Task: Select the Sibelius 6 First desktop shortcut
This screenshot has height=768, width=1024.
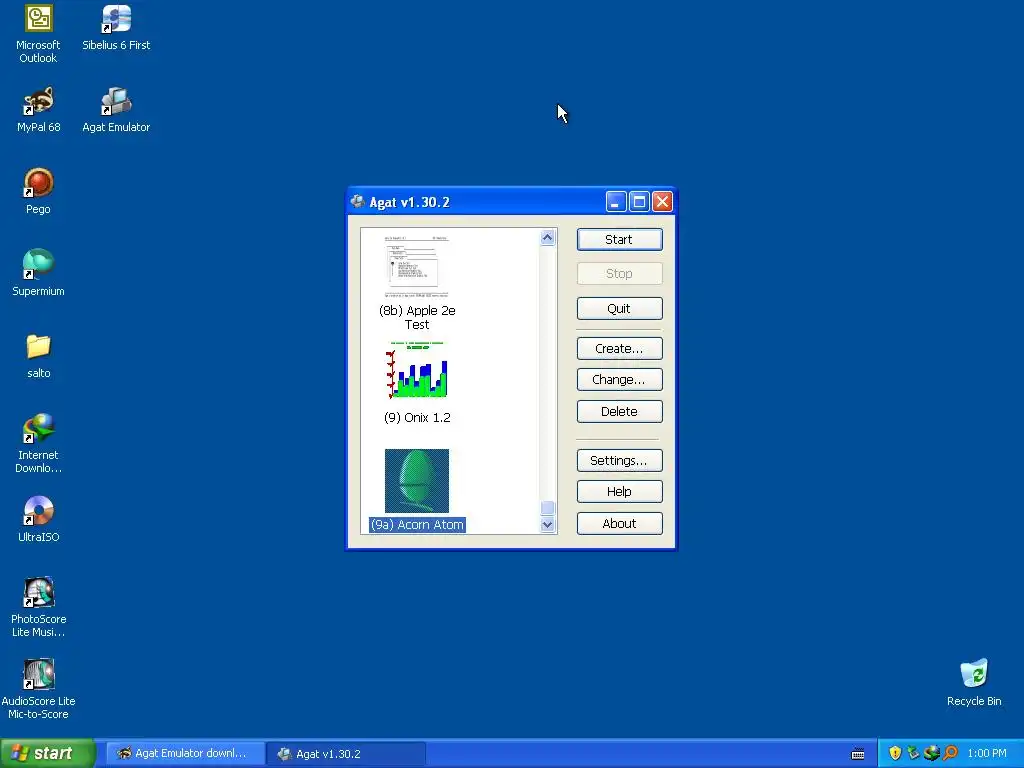Action: pos(116,27)
